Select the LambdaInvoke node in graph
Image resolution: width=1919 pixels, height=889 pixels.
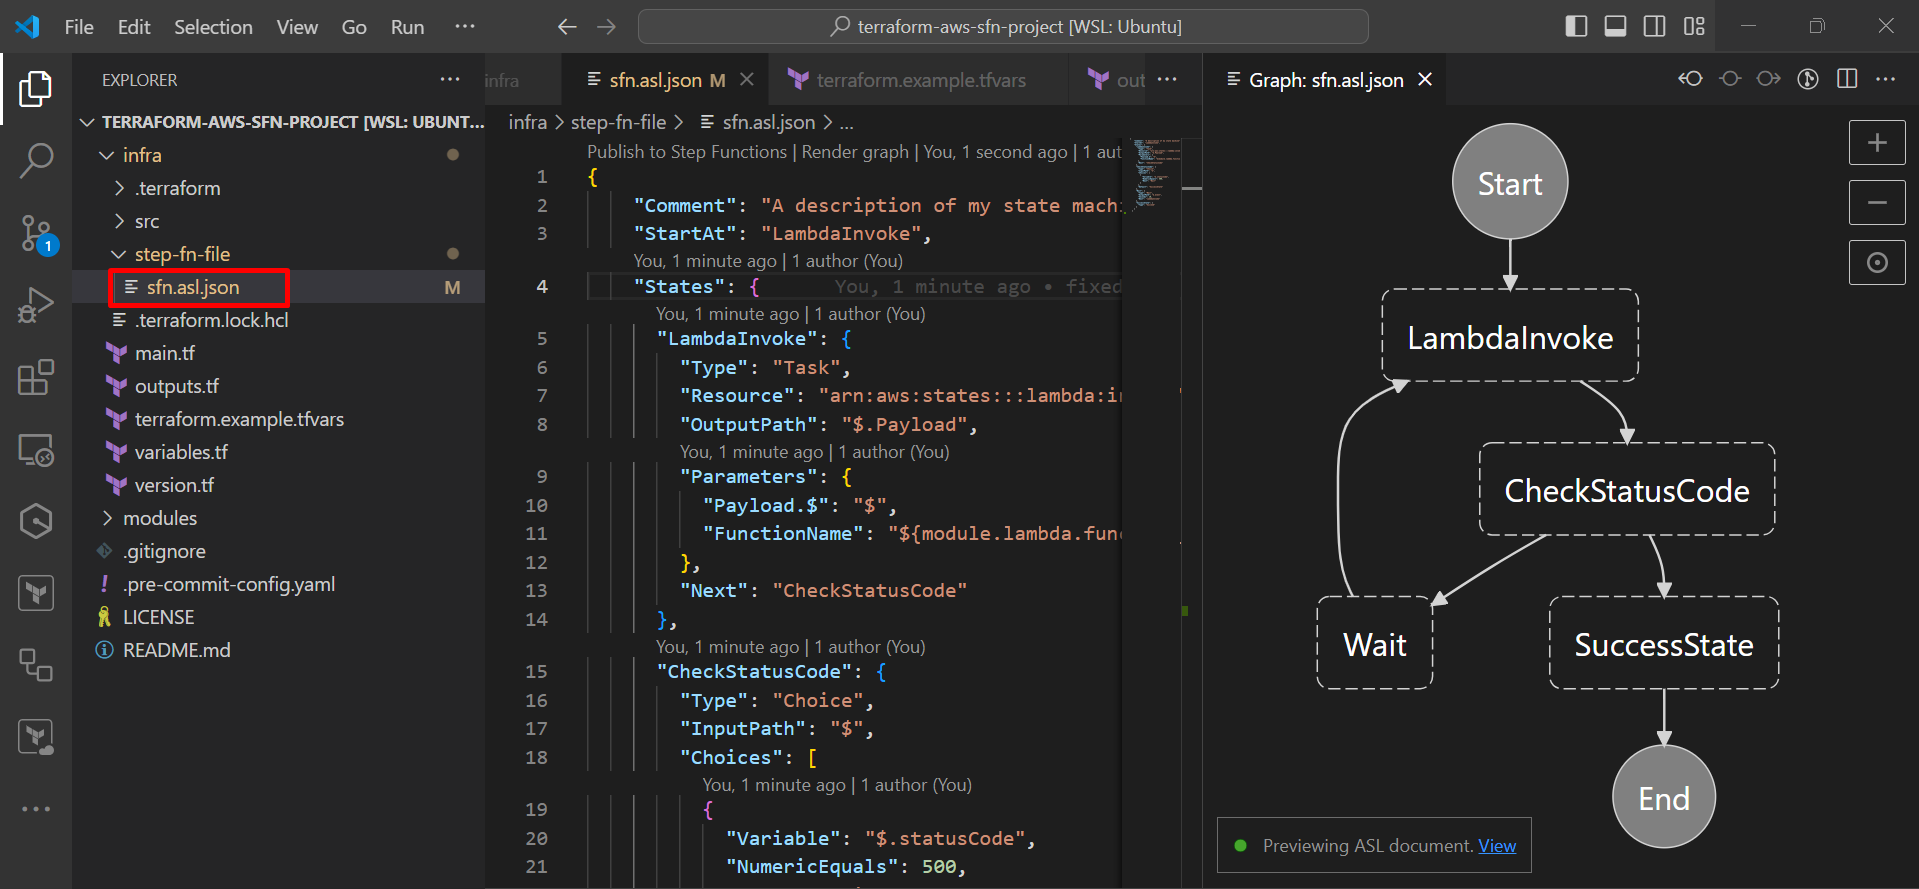(1510, 336)
